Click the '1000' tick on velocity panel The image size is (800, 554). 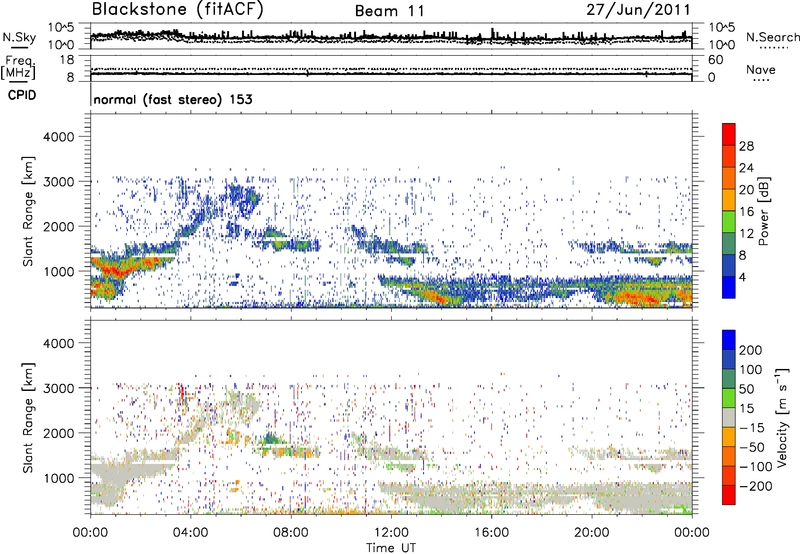pyautogui.click(x=58, y=478)
